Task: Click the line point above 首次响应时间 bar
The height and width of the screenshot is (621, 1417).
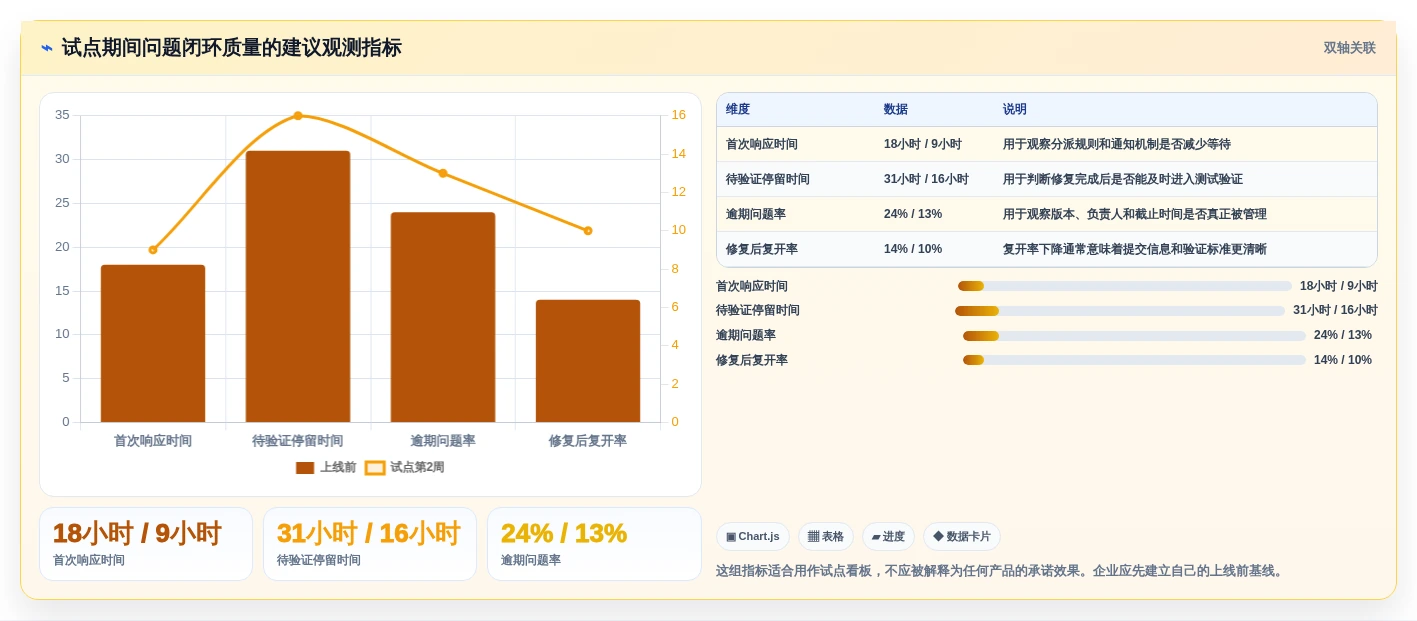Action: click(x=153, y=250)
